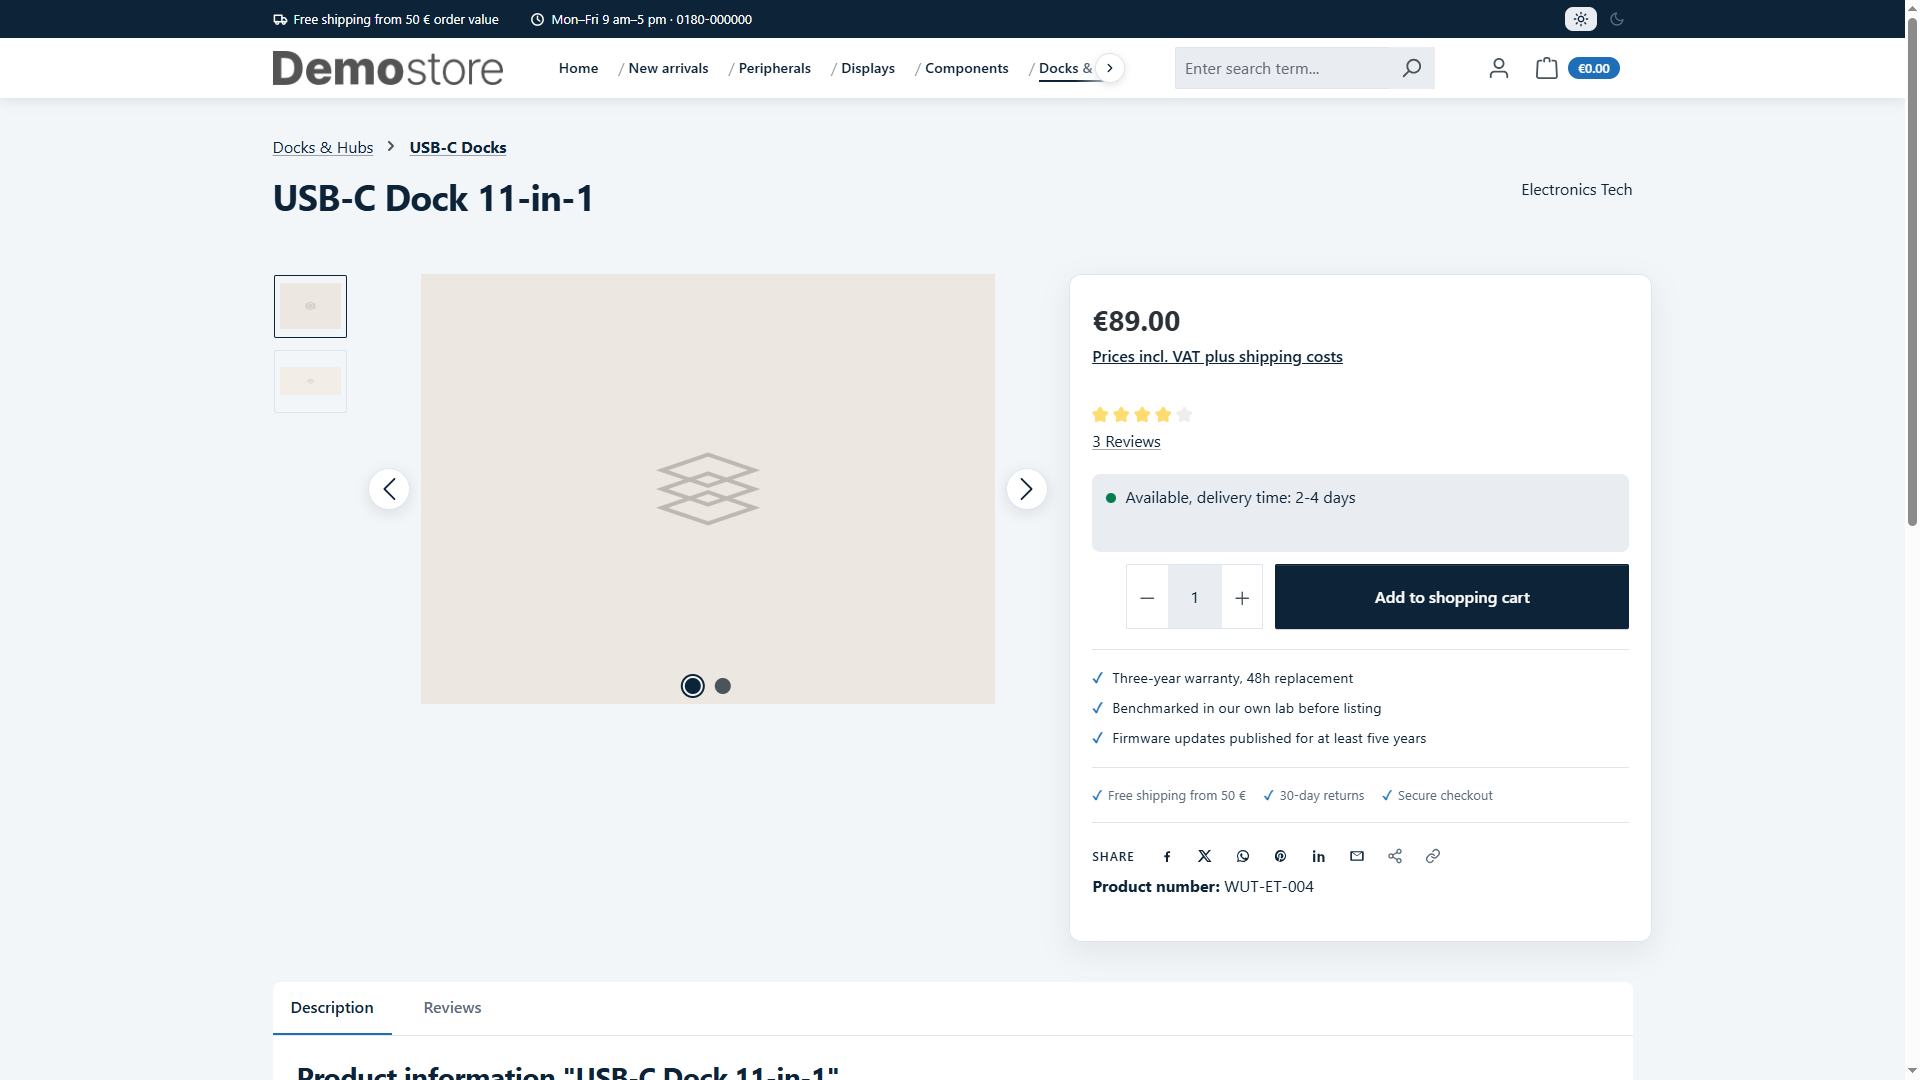
Task: Click the €0.00 cart total badge
Action: coord(1593,68)
